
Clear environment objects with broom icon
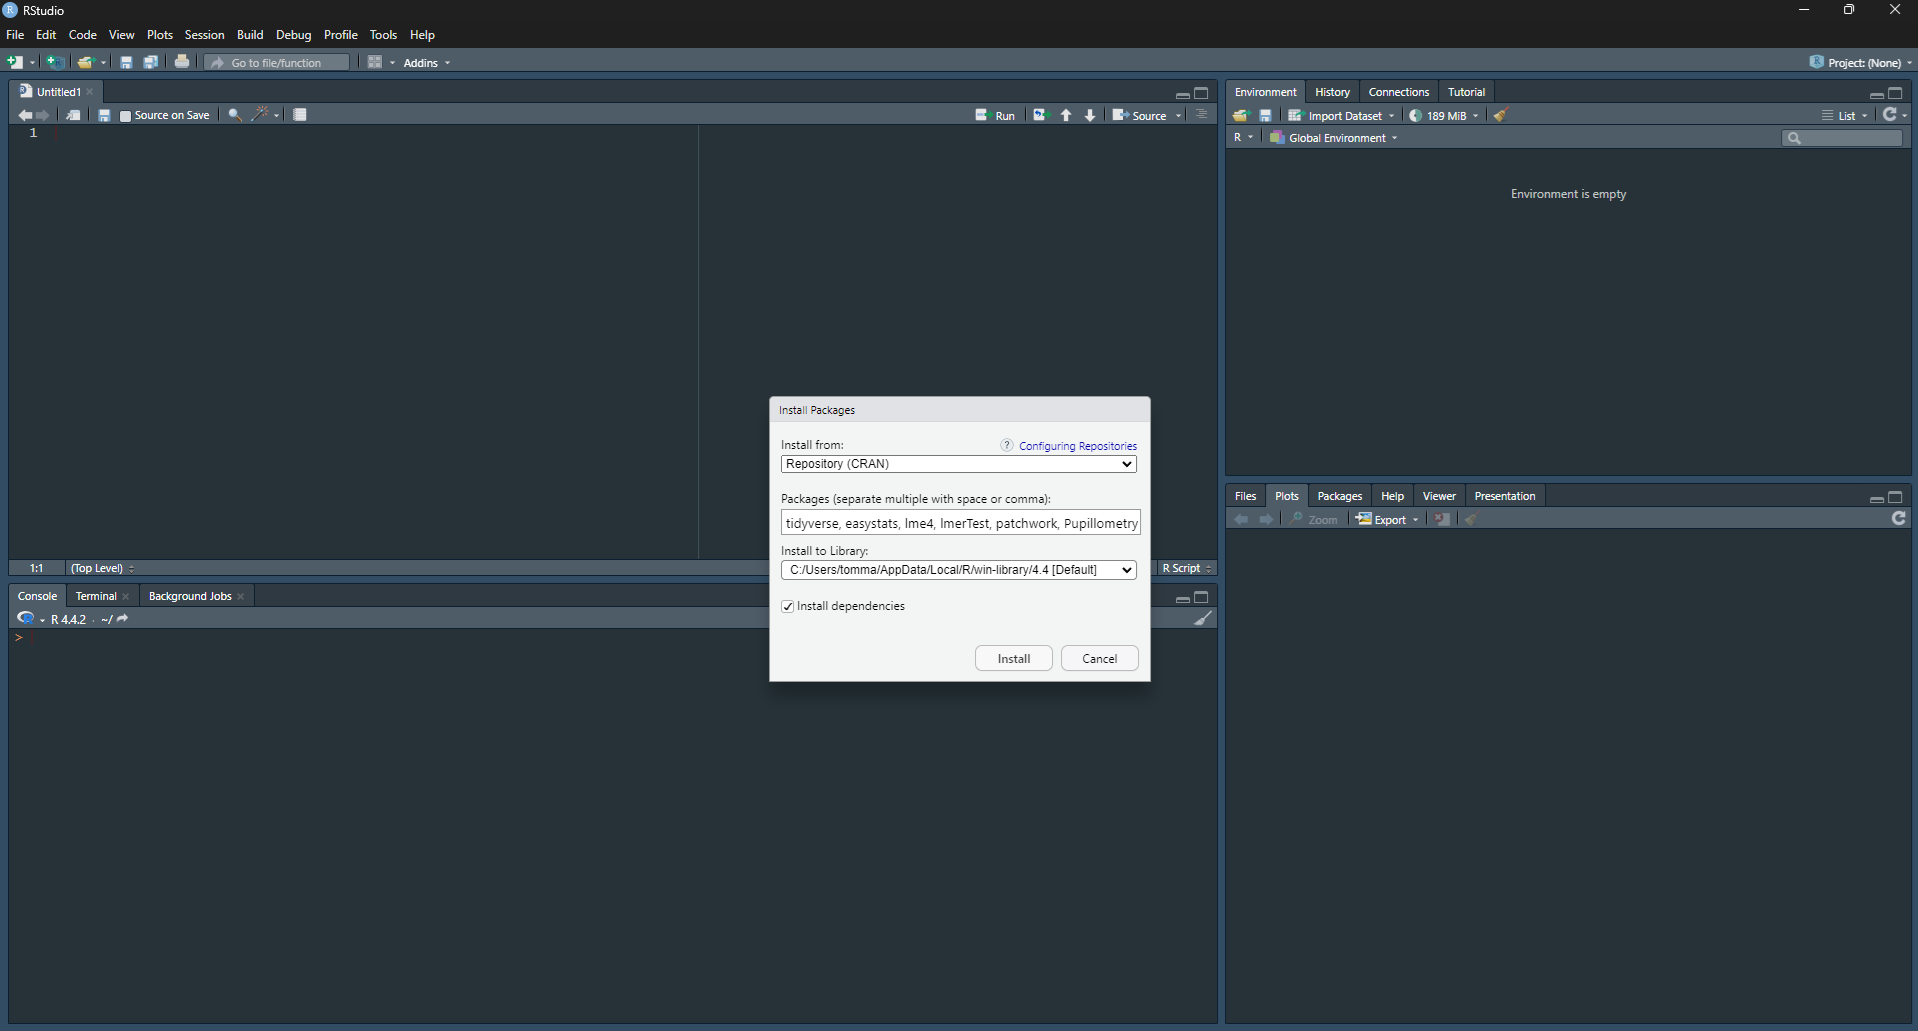(1500, 115)
